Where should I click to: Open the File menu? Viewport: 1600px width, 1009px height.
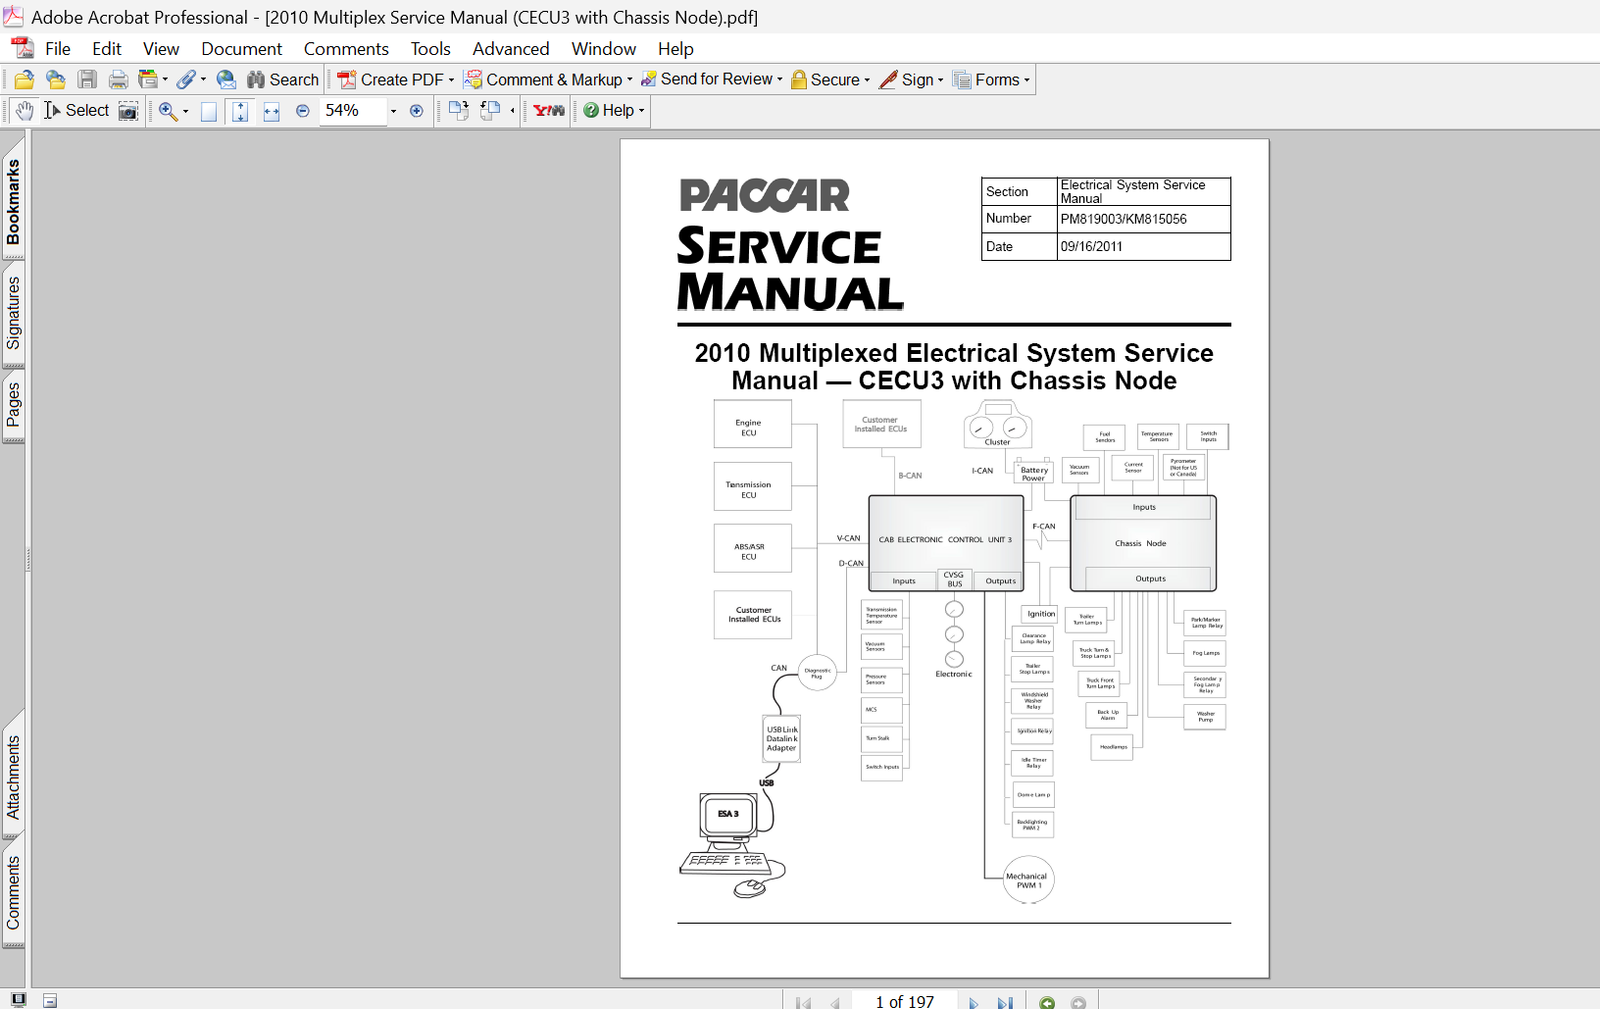click(x=58, y=49)
